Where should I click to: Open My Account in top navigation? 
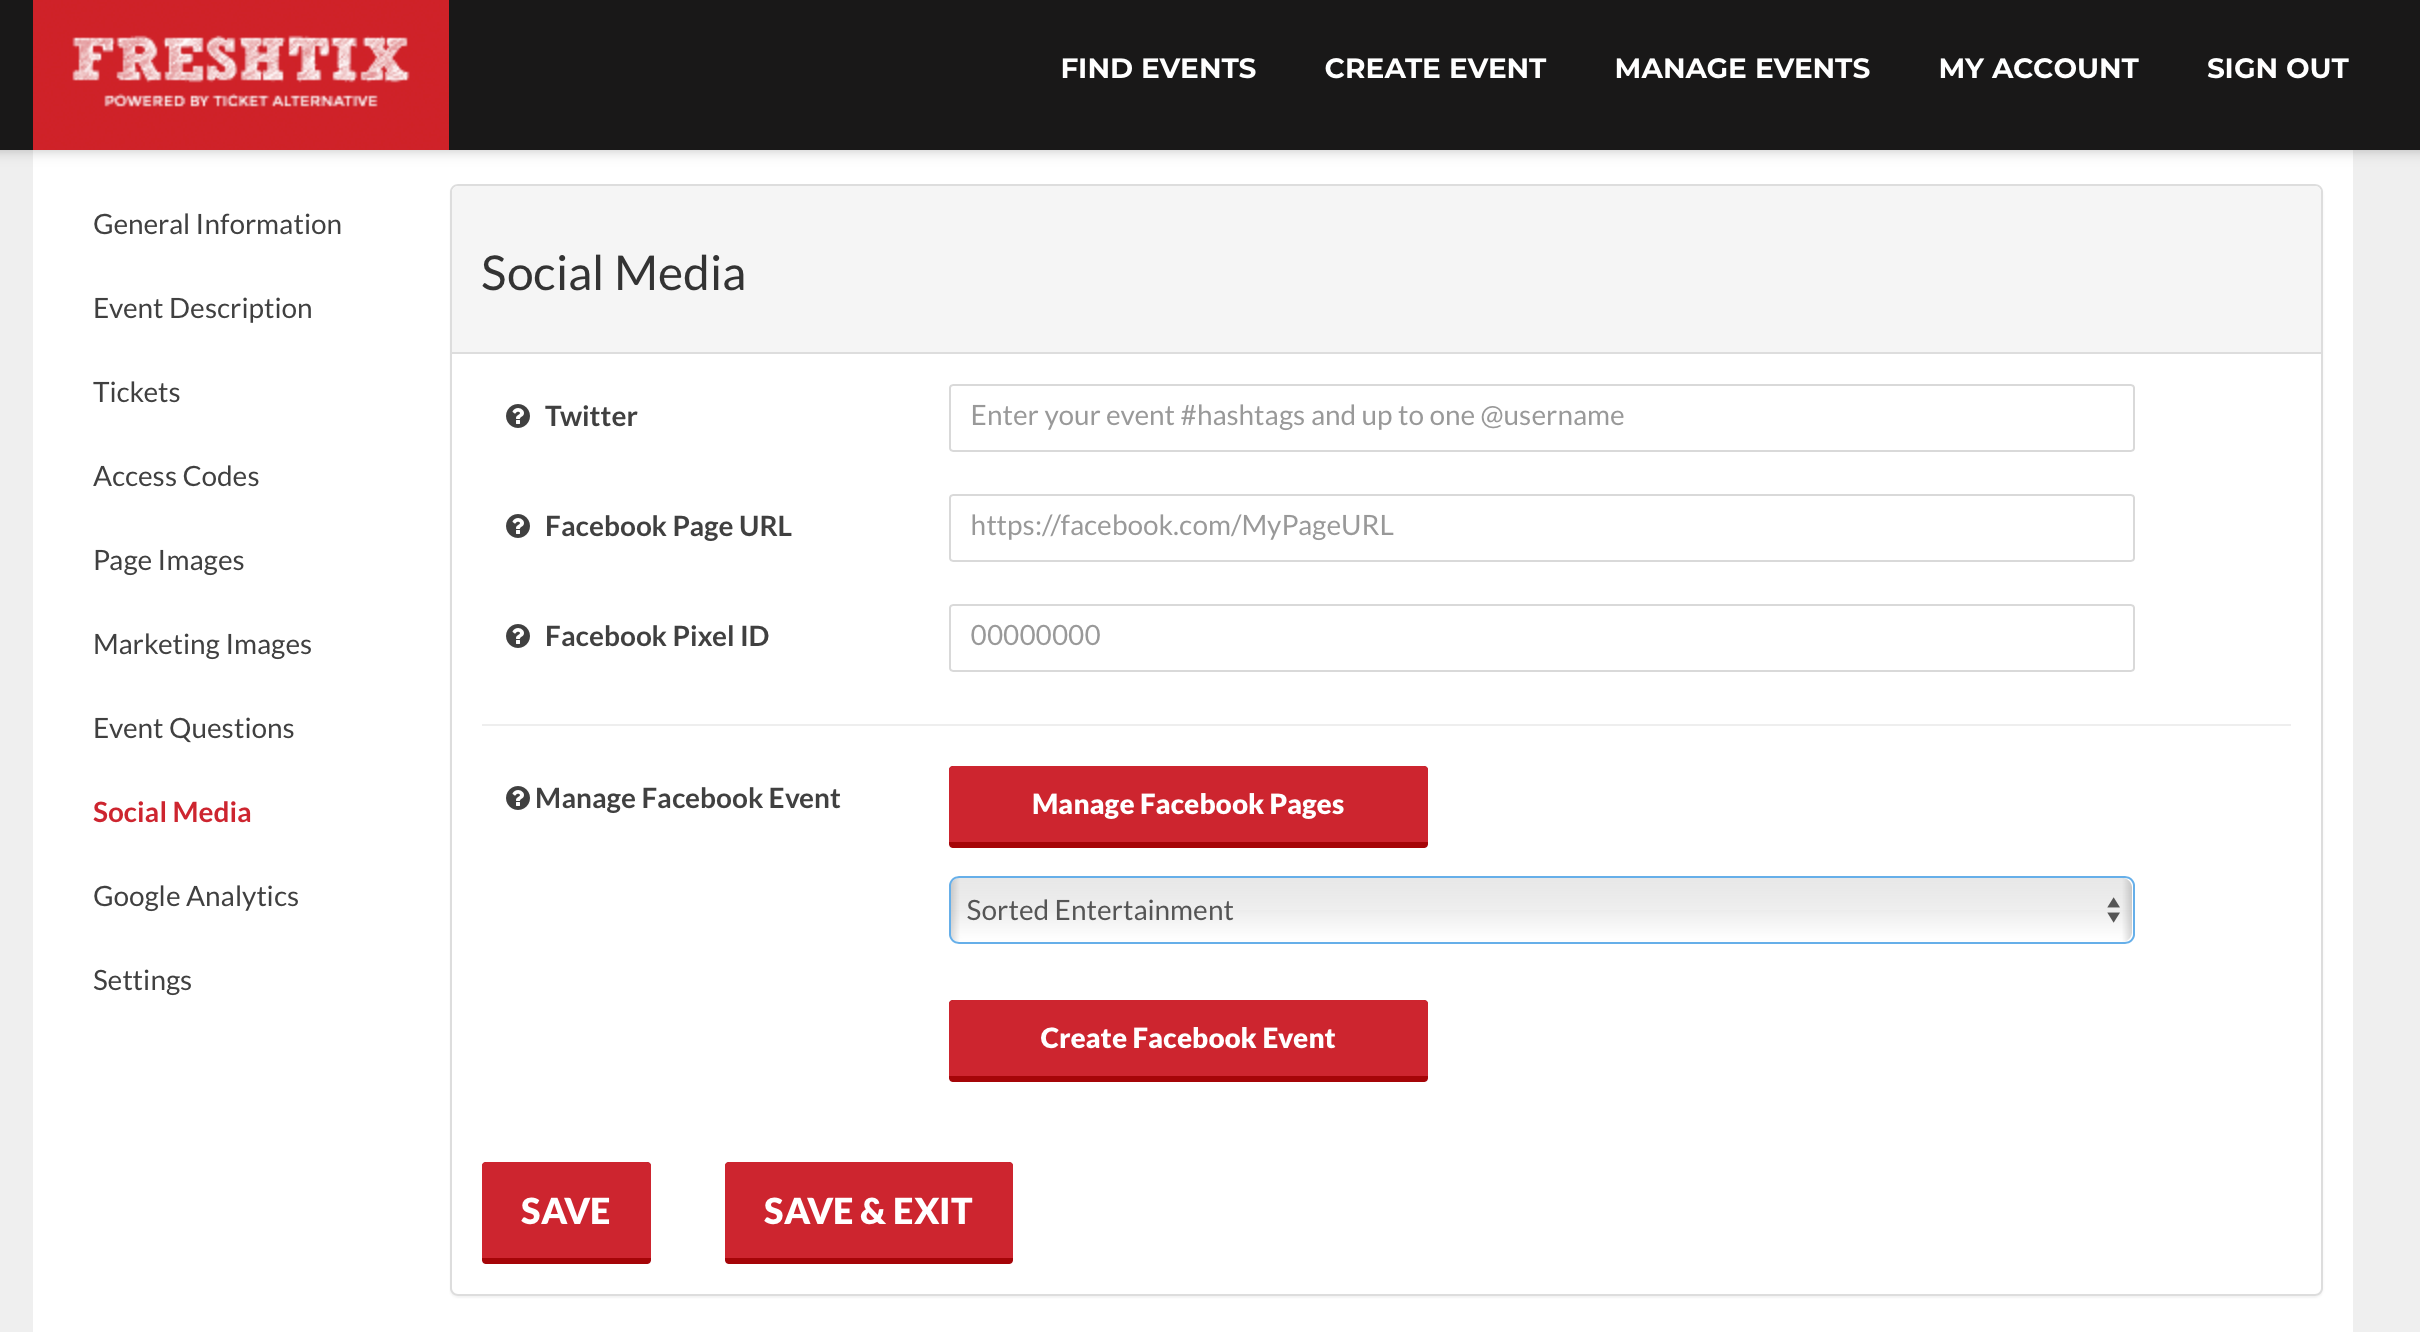(x=2038, y=68)
